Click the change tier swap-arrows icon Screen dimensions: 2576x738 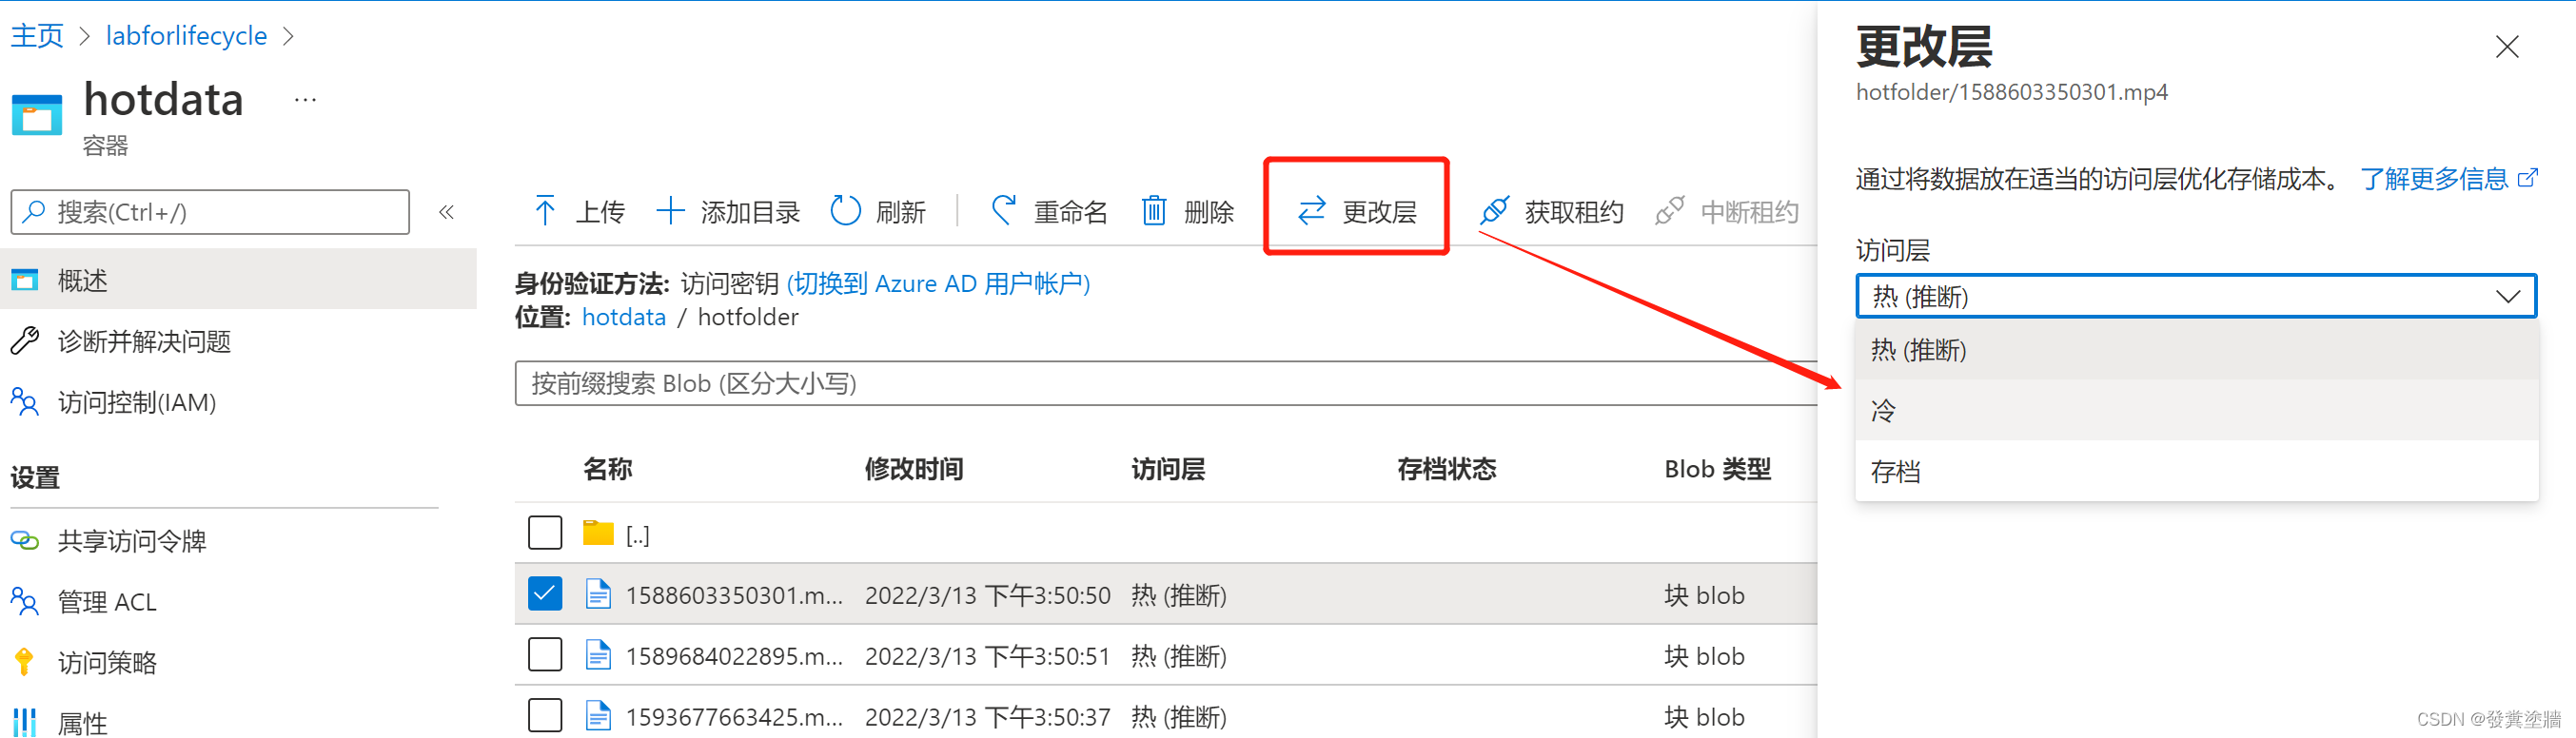pyautogui.click(x=1311, y=211)
